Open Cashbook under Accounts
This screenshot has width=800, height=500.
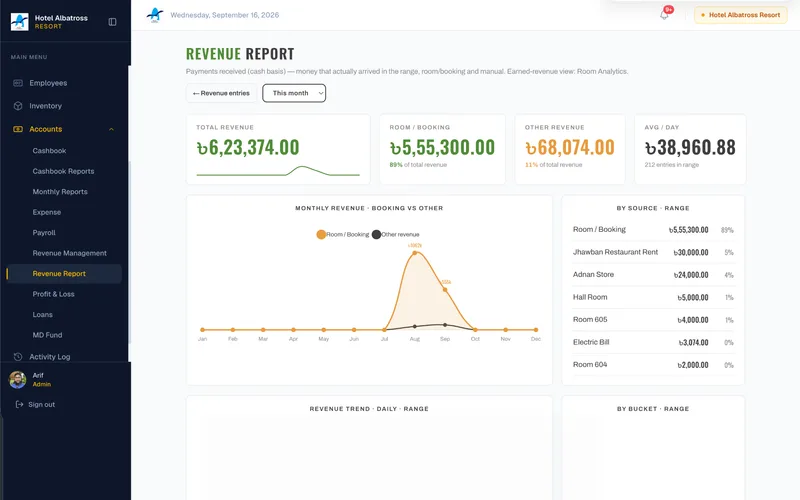coord(49,151)
